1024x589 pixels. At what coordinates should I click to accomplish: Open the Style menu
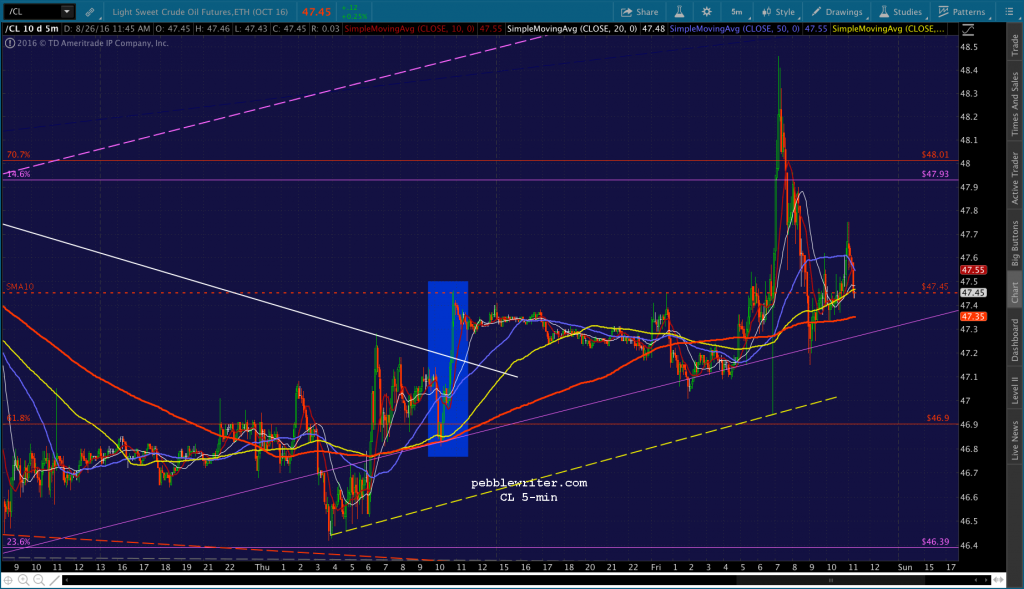pyautogui.click(x=778, y=12)
